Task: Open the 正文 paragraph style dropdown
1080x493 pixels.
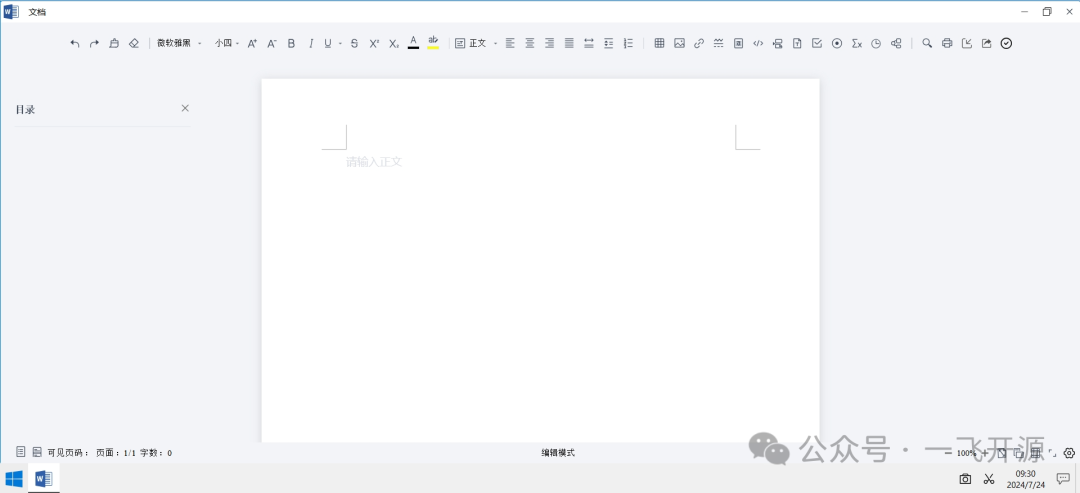Action: click(476, 43)
